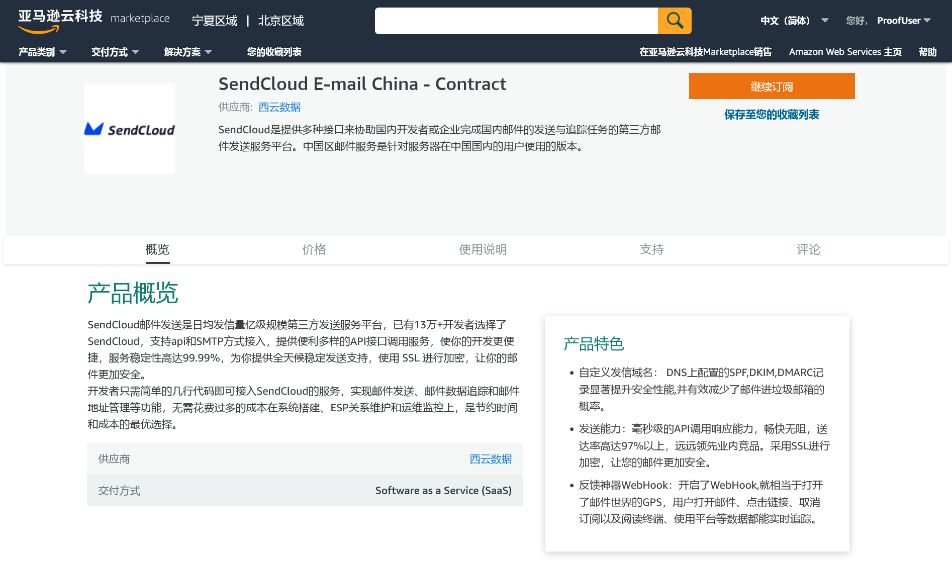Expand the 解决方案 dropdown menu
The height and width of the screenshot is (572, 952).
[188, 52]
